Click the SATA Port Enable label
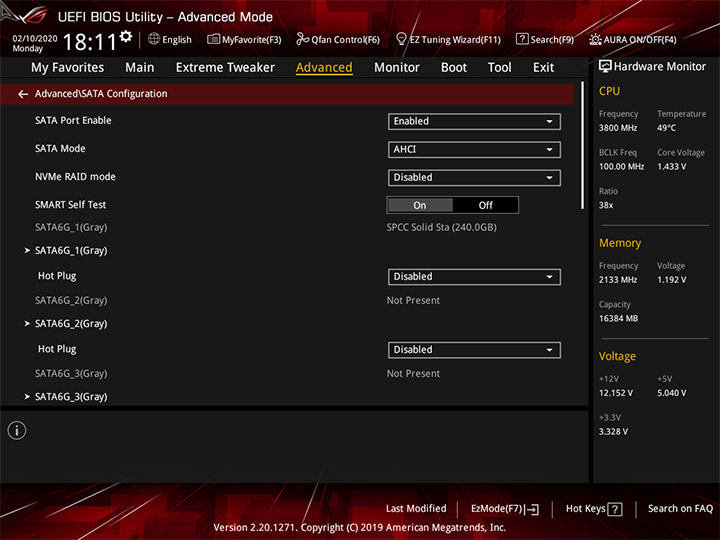720x540 pixels. (73, 120)
